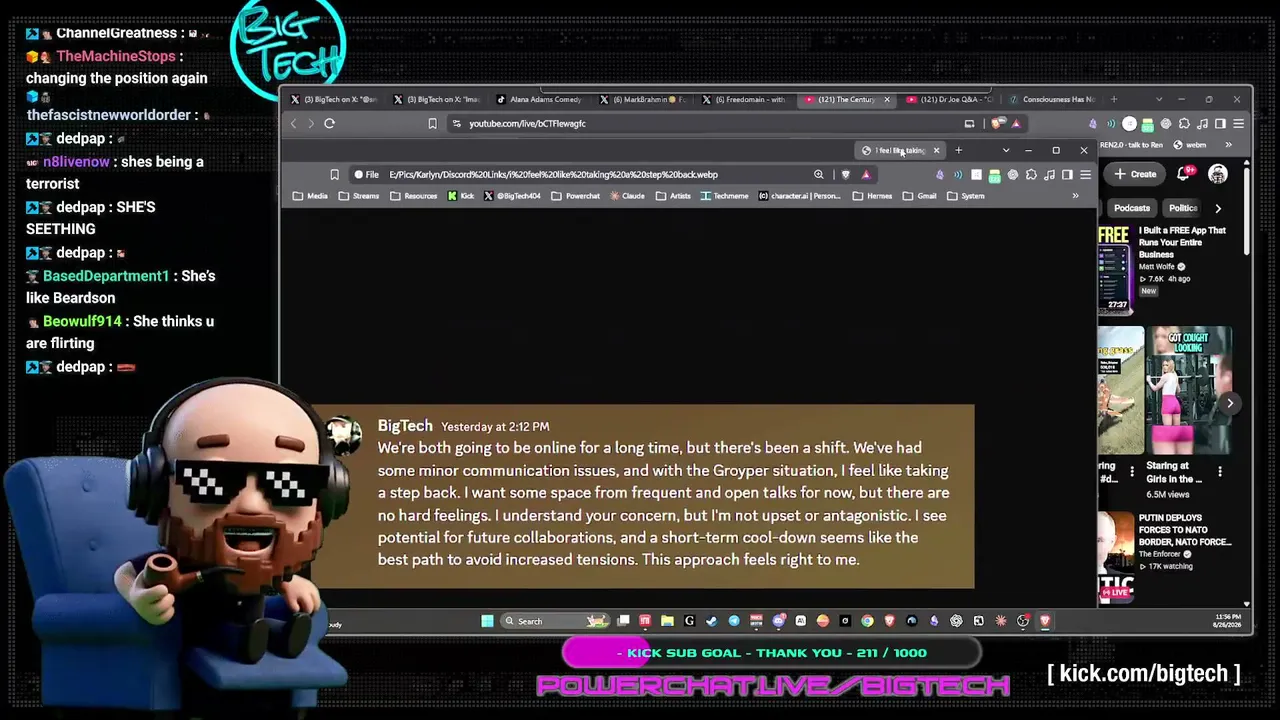1280x720 pixels.
Task: Open the new tab in the rear browser window
Action: pyautogui.click(x=1113, y=99)
